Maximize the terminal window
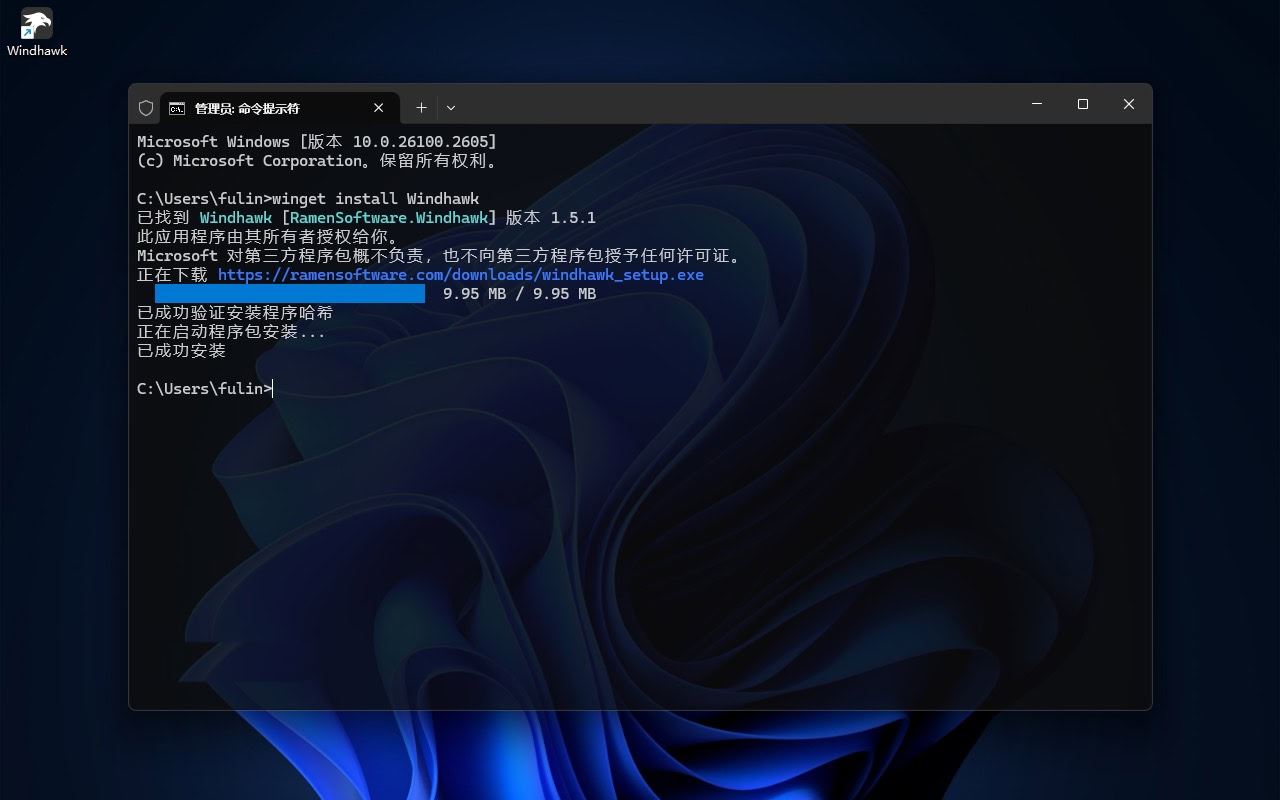The image size is (1280, 800). click(x=1082, y=104)
